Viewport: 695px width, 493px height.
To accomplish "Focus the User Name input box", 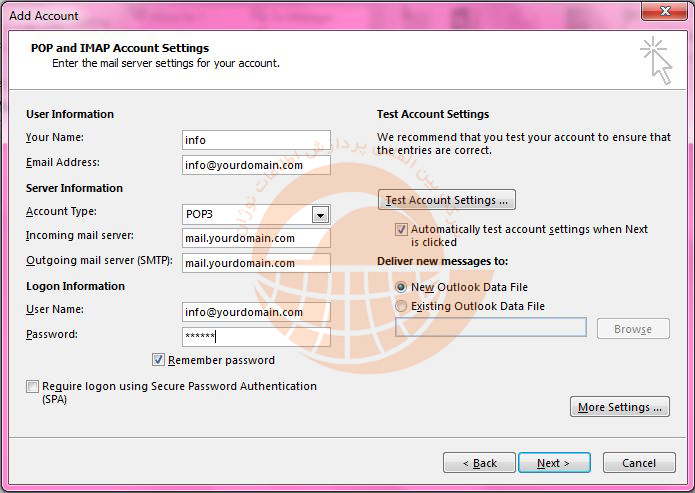I will pyautogui.click(x=256, y=312).
